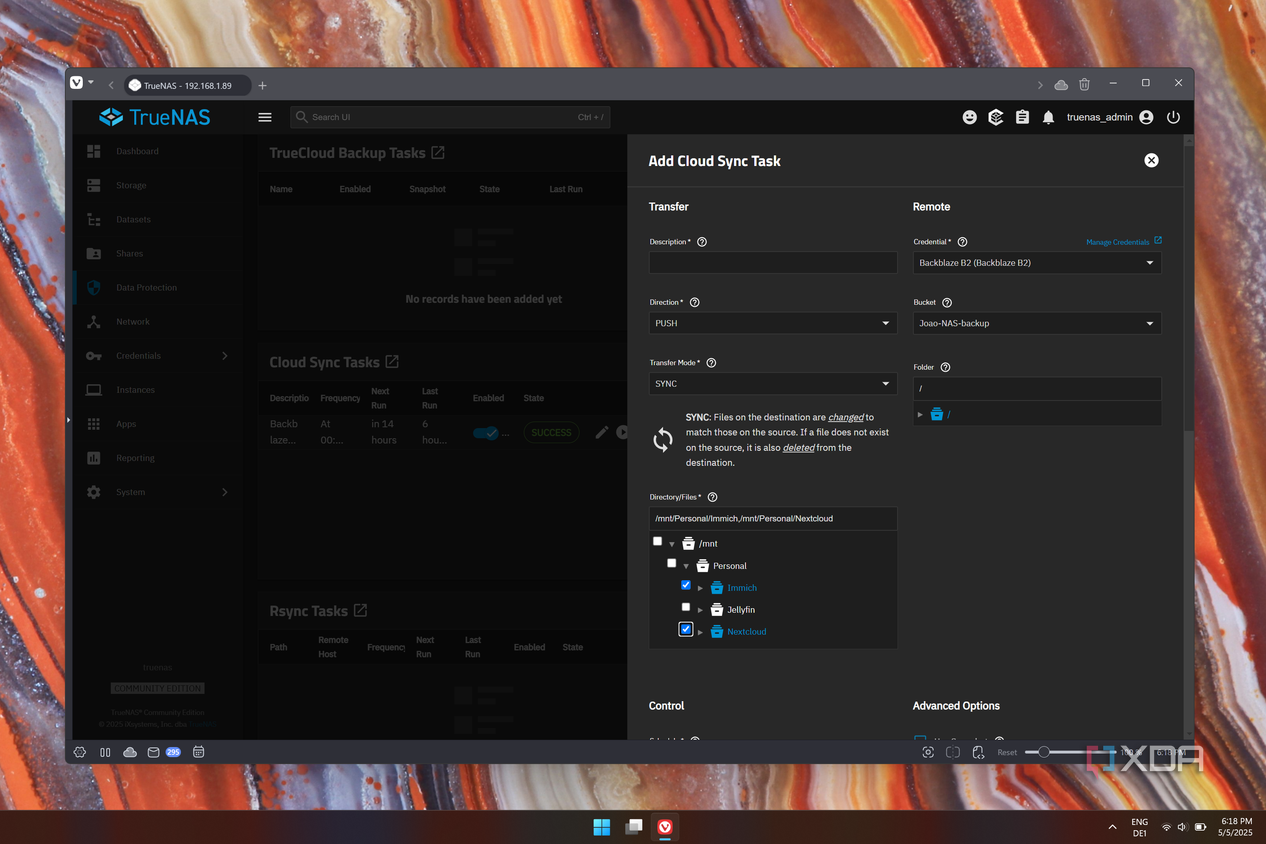Click the Description input field
The height and width of the screenshot is (844, 1266).
(773, 263)
